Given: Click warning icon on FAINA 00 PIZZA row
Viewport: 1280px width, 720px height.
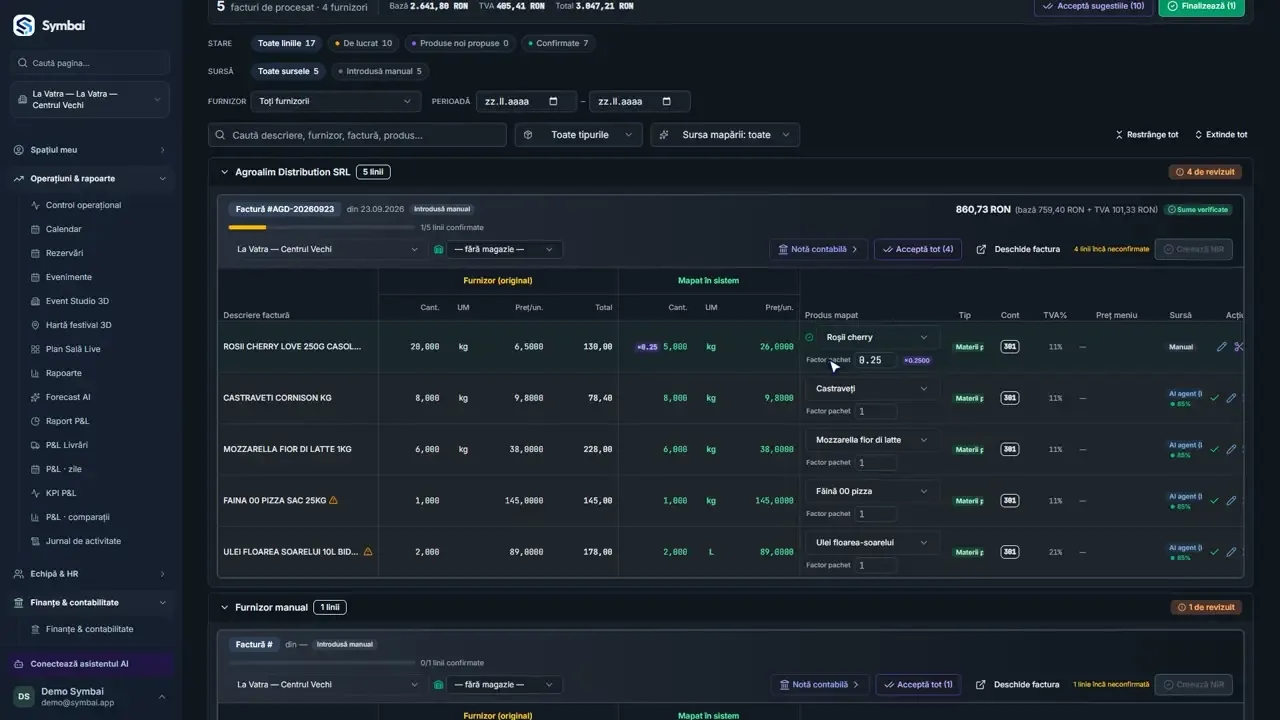Looking at the screenshot, I should pos(334,500).
